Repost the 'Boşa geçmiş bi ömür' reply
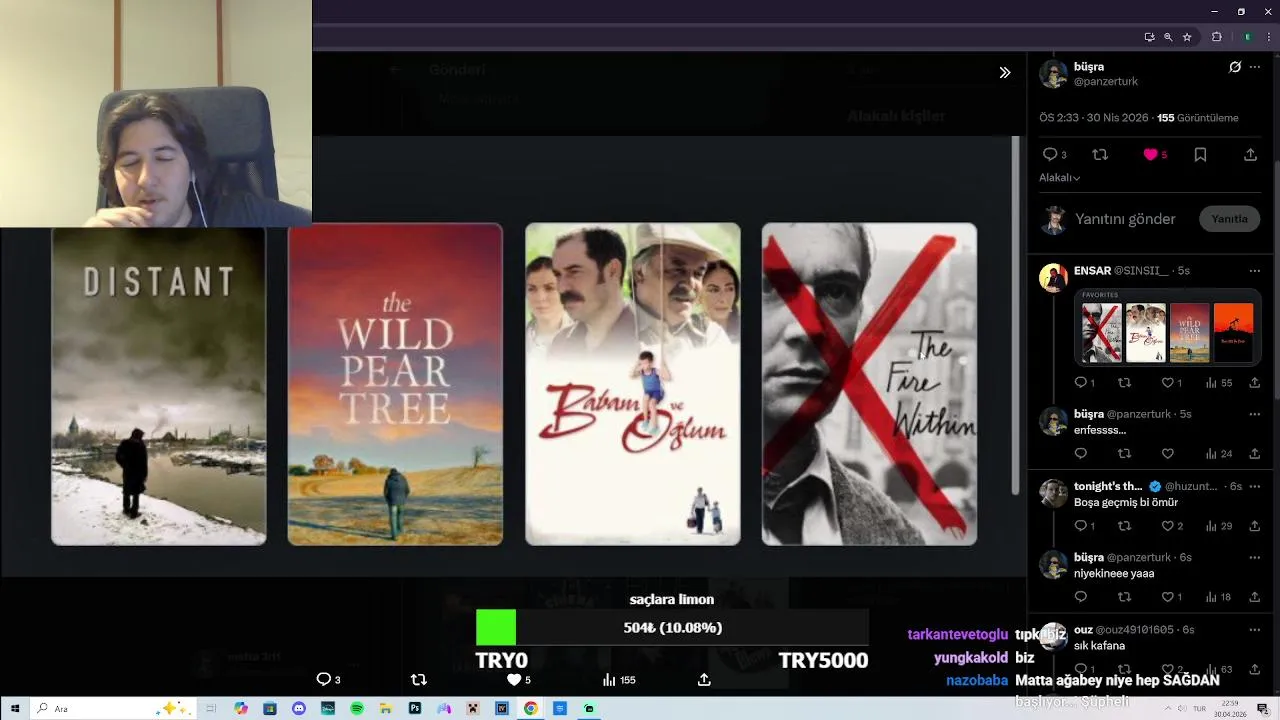The height and width of the screenshot is (720, 1280). pyautogui.click(x=1124, y=526)
